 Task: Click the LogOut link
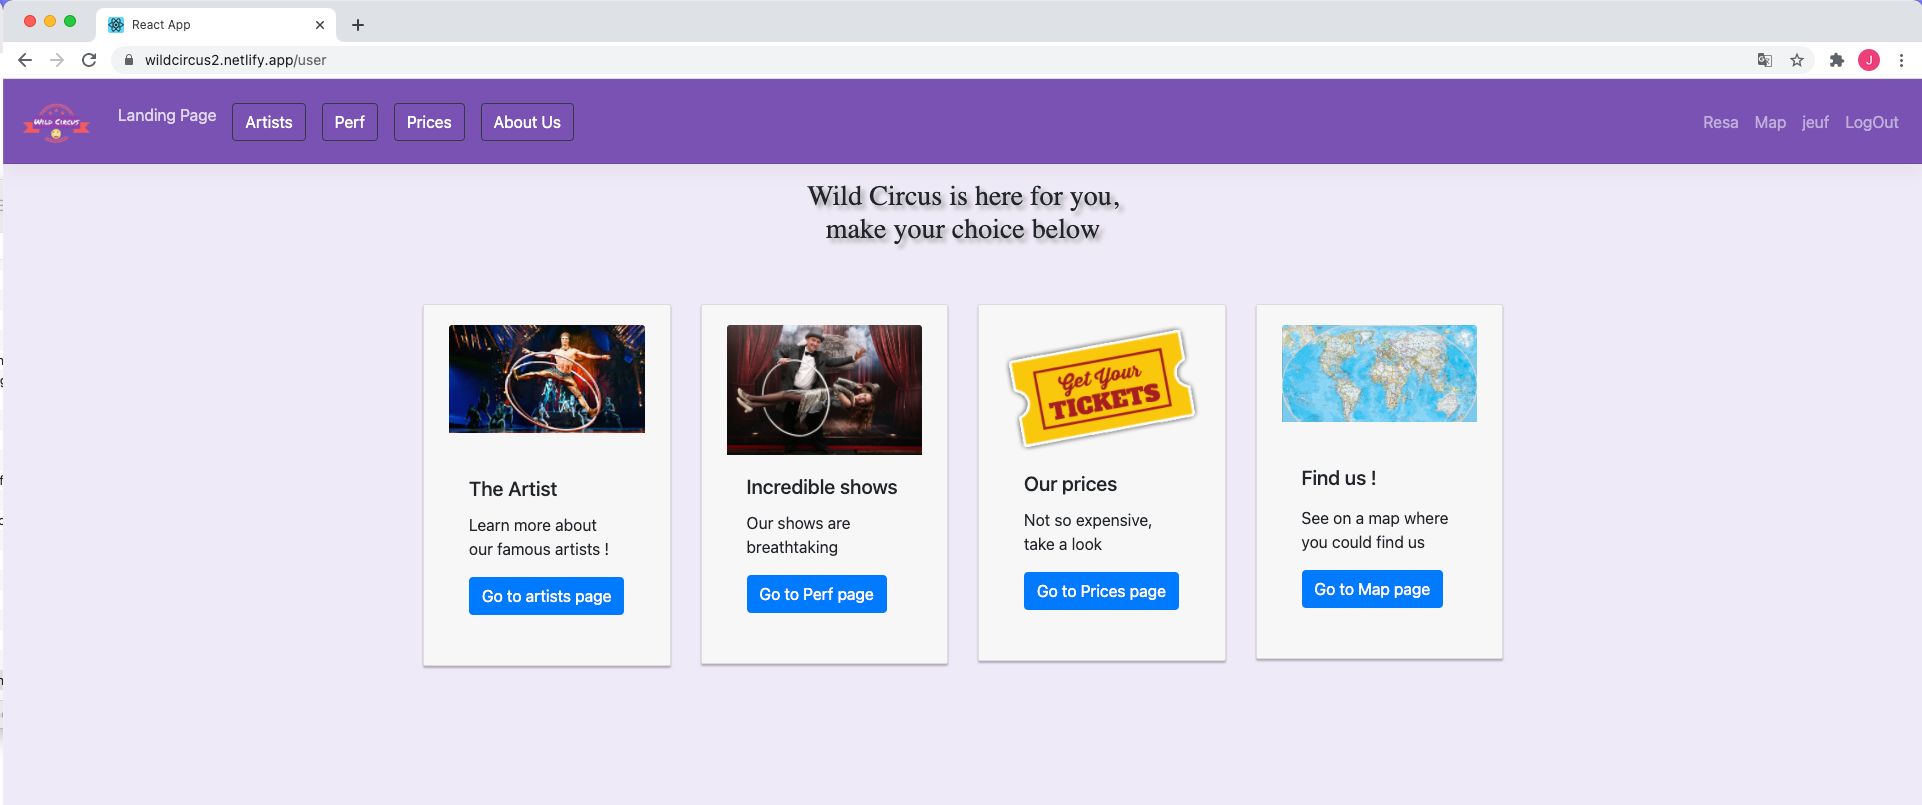pyautogui.click(x=1871, y=122)
